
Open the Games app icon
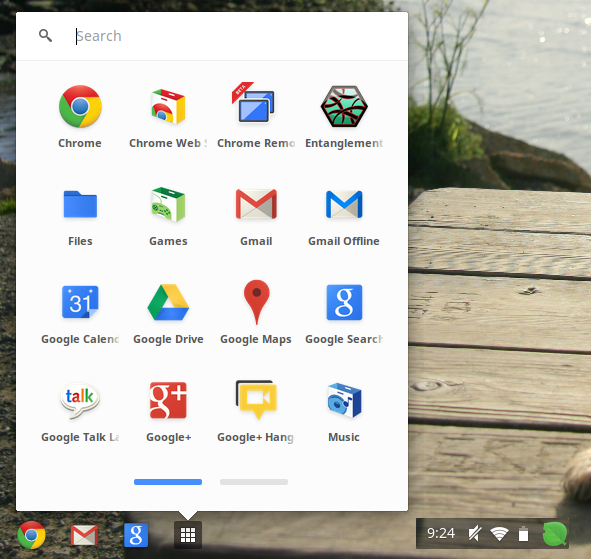[x=168, y=204]
